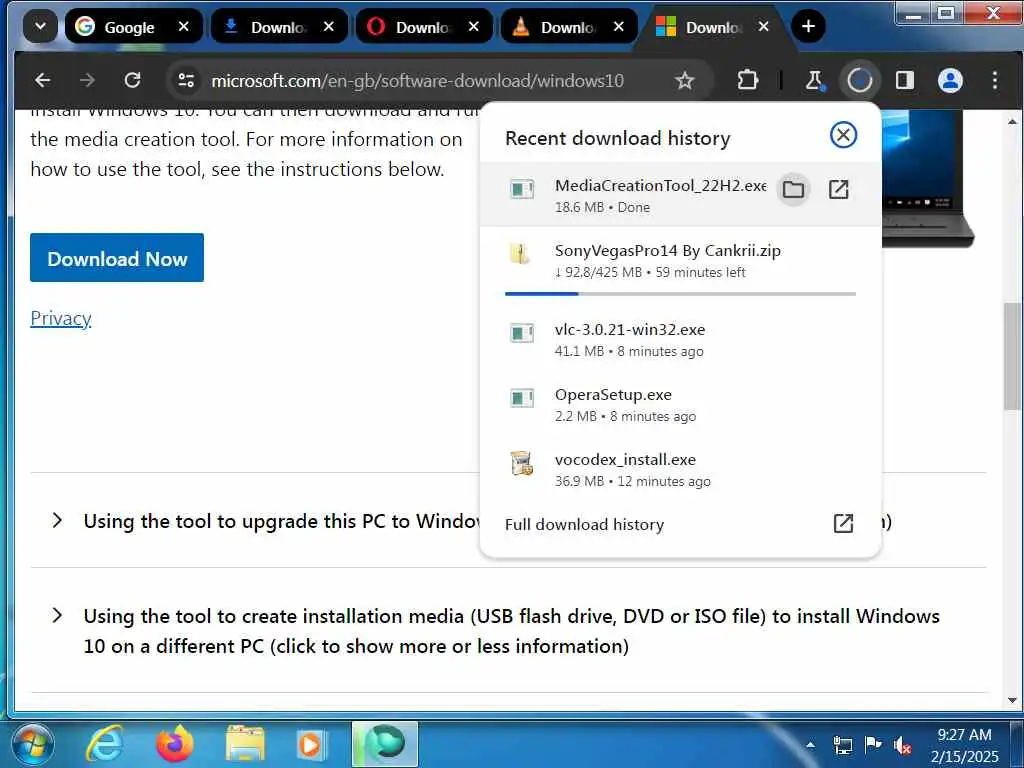The image size is (1024, 768).
Task: Show MediaCreationTool_22H2.exe in folder
Action: tap(793, 189)
